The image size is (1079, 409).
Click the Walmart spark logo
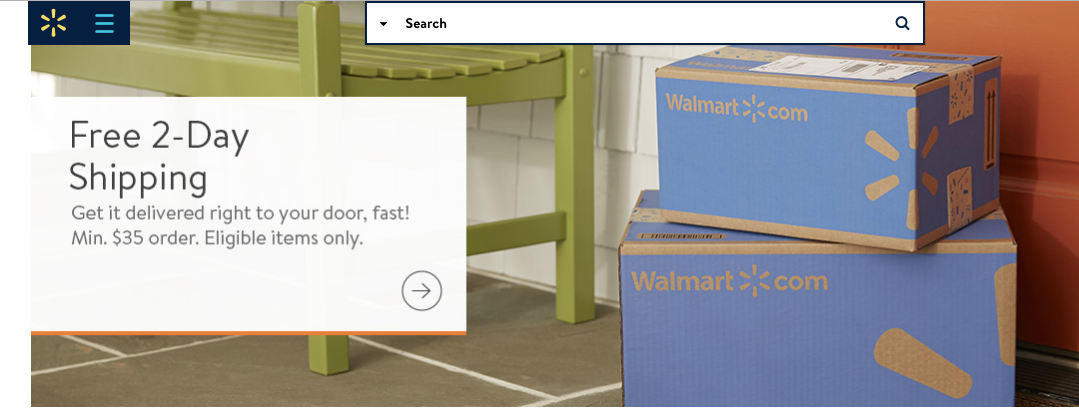[x=53, y=23]
